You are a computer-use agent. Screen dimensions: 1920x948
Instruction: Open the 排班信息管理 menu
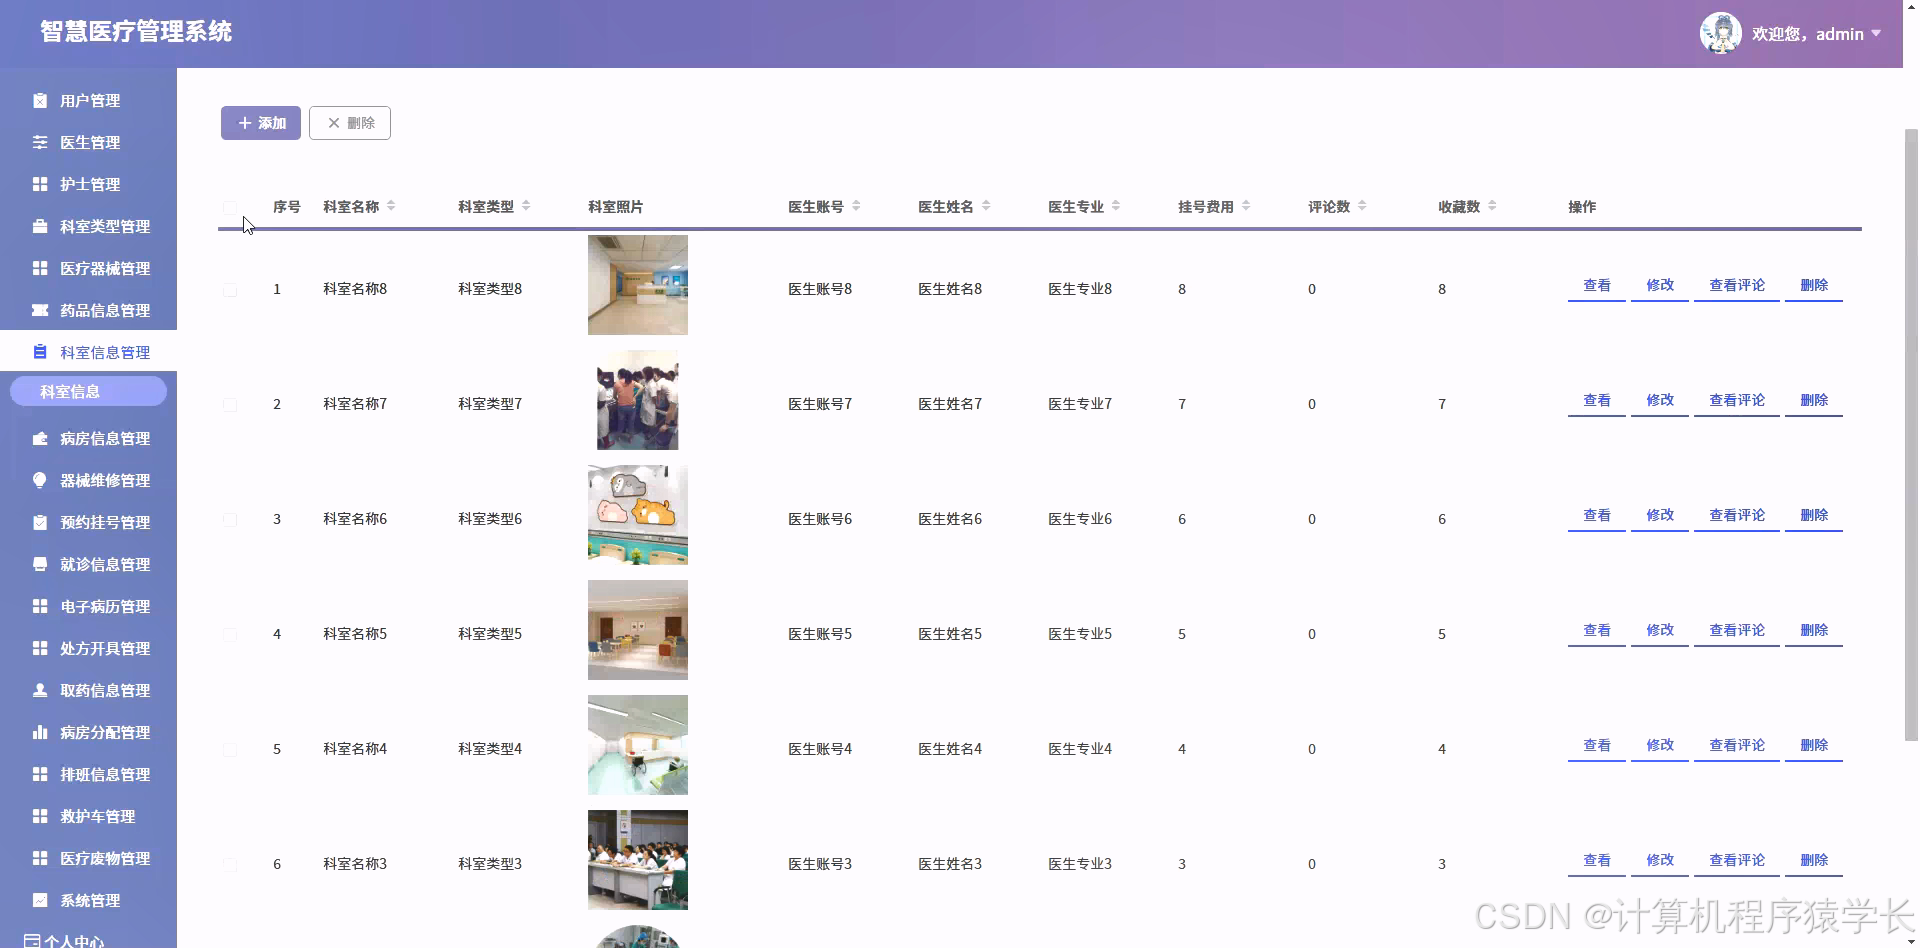click(x=88, y=774)
